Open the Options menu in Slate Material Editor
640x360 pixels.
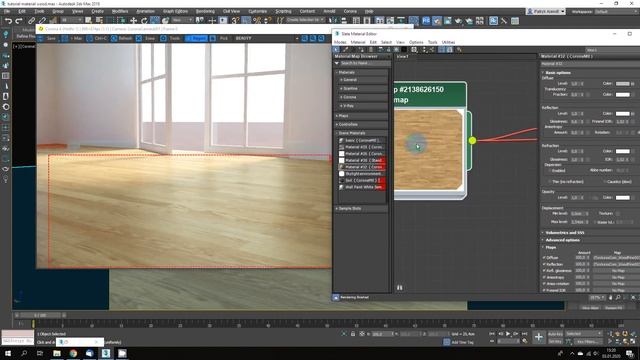tap(416, 42)
